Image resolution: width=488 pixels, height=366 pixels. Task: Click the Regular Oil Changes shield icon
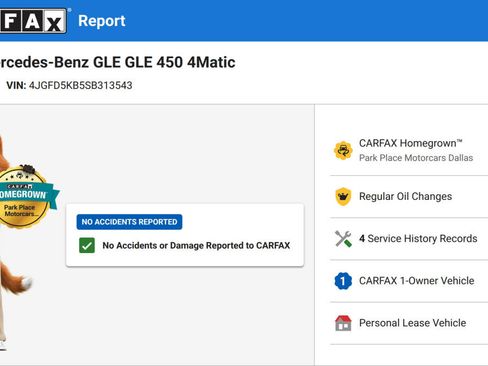343,196
